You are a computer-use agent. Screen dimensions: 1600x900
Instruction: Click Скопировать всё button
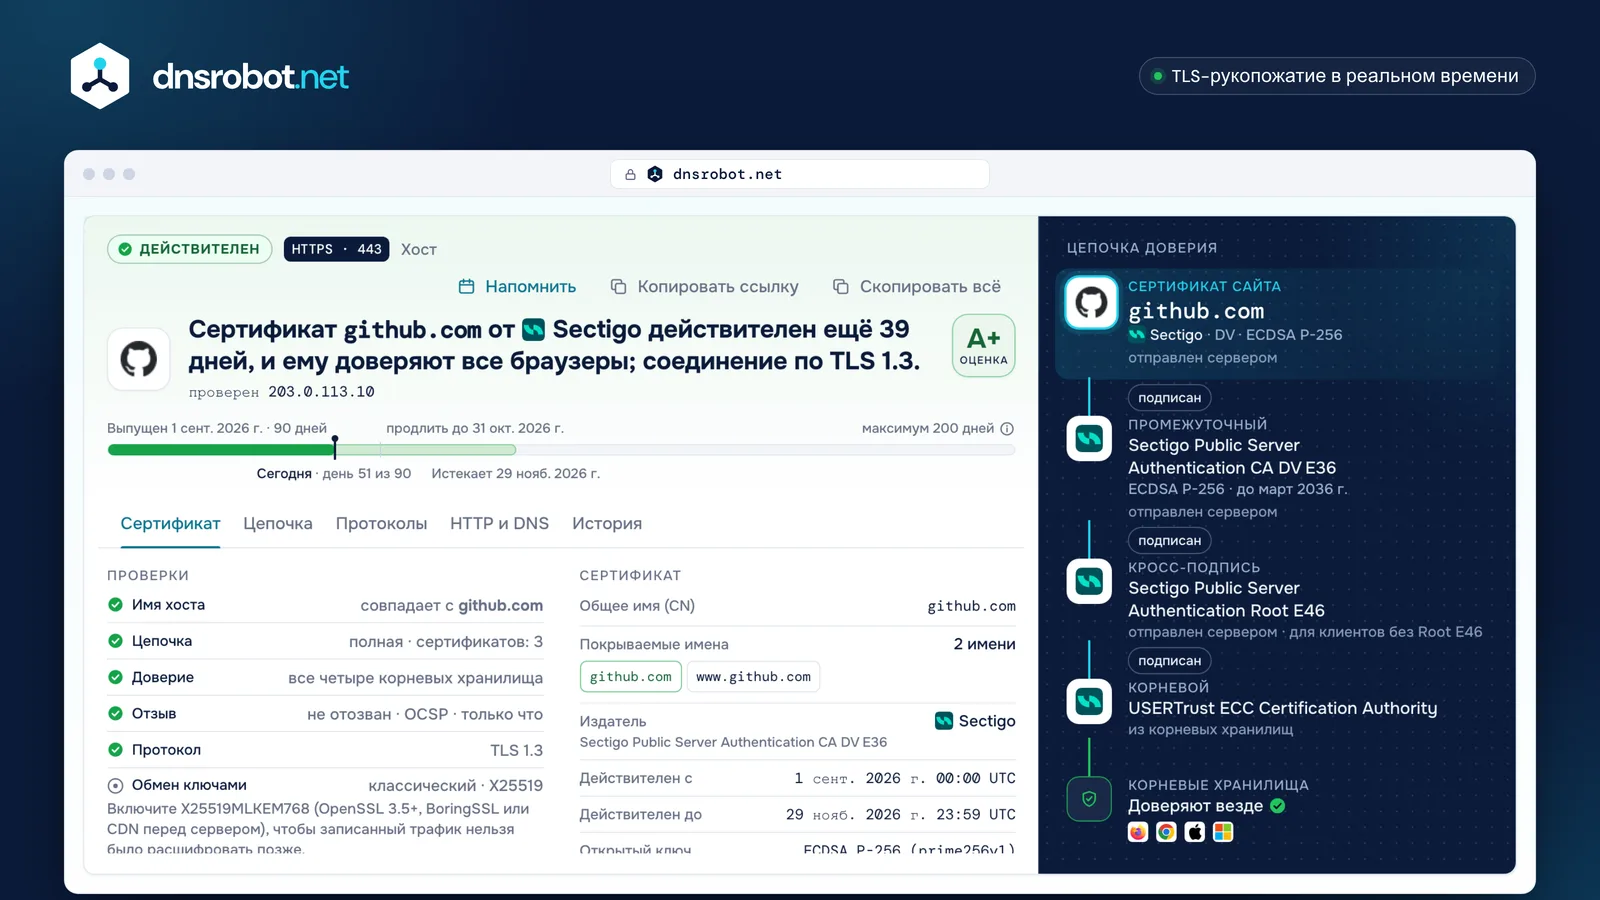917,287
